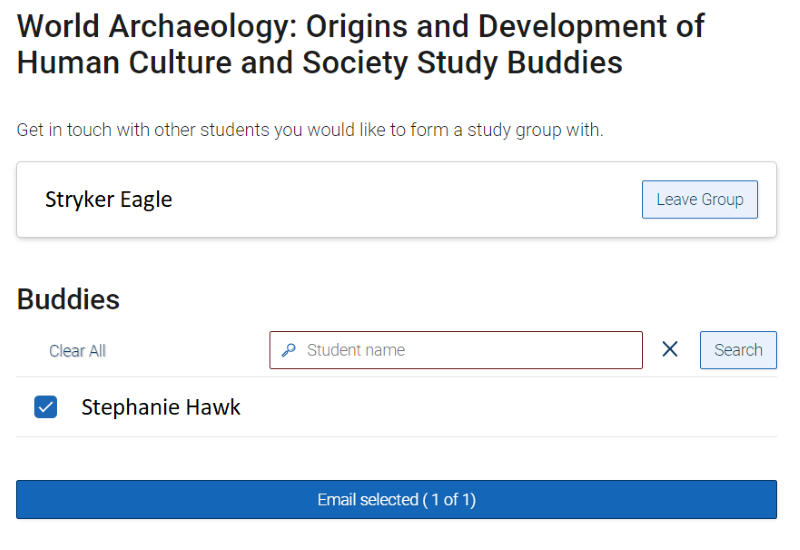Click the checkmark beside Stephanie Hawk
Image resolution: width=800 pixels, height=550 pixels.
pos(45,407)
